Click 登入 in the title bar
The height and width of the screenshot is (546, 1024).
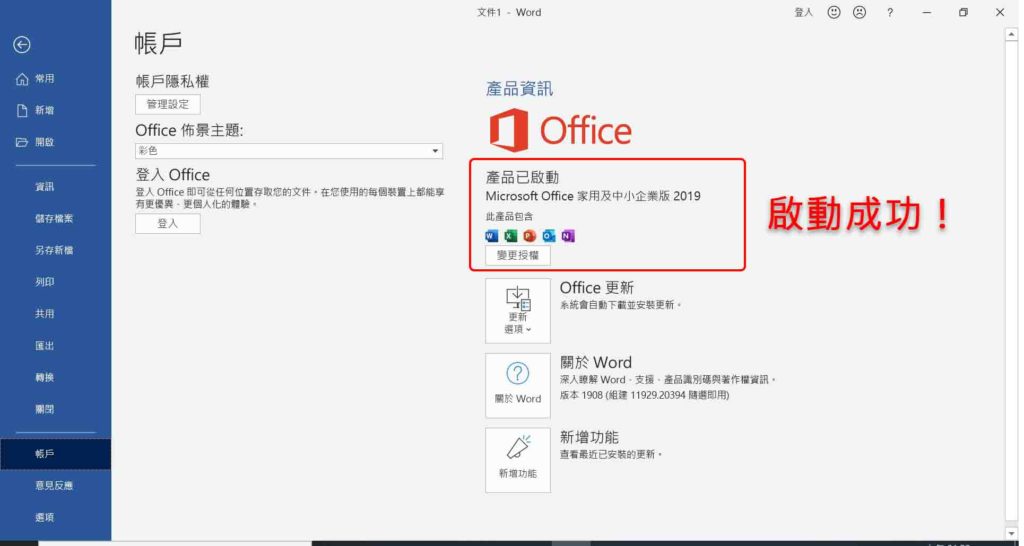tap(803, 12)
